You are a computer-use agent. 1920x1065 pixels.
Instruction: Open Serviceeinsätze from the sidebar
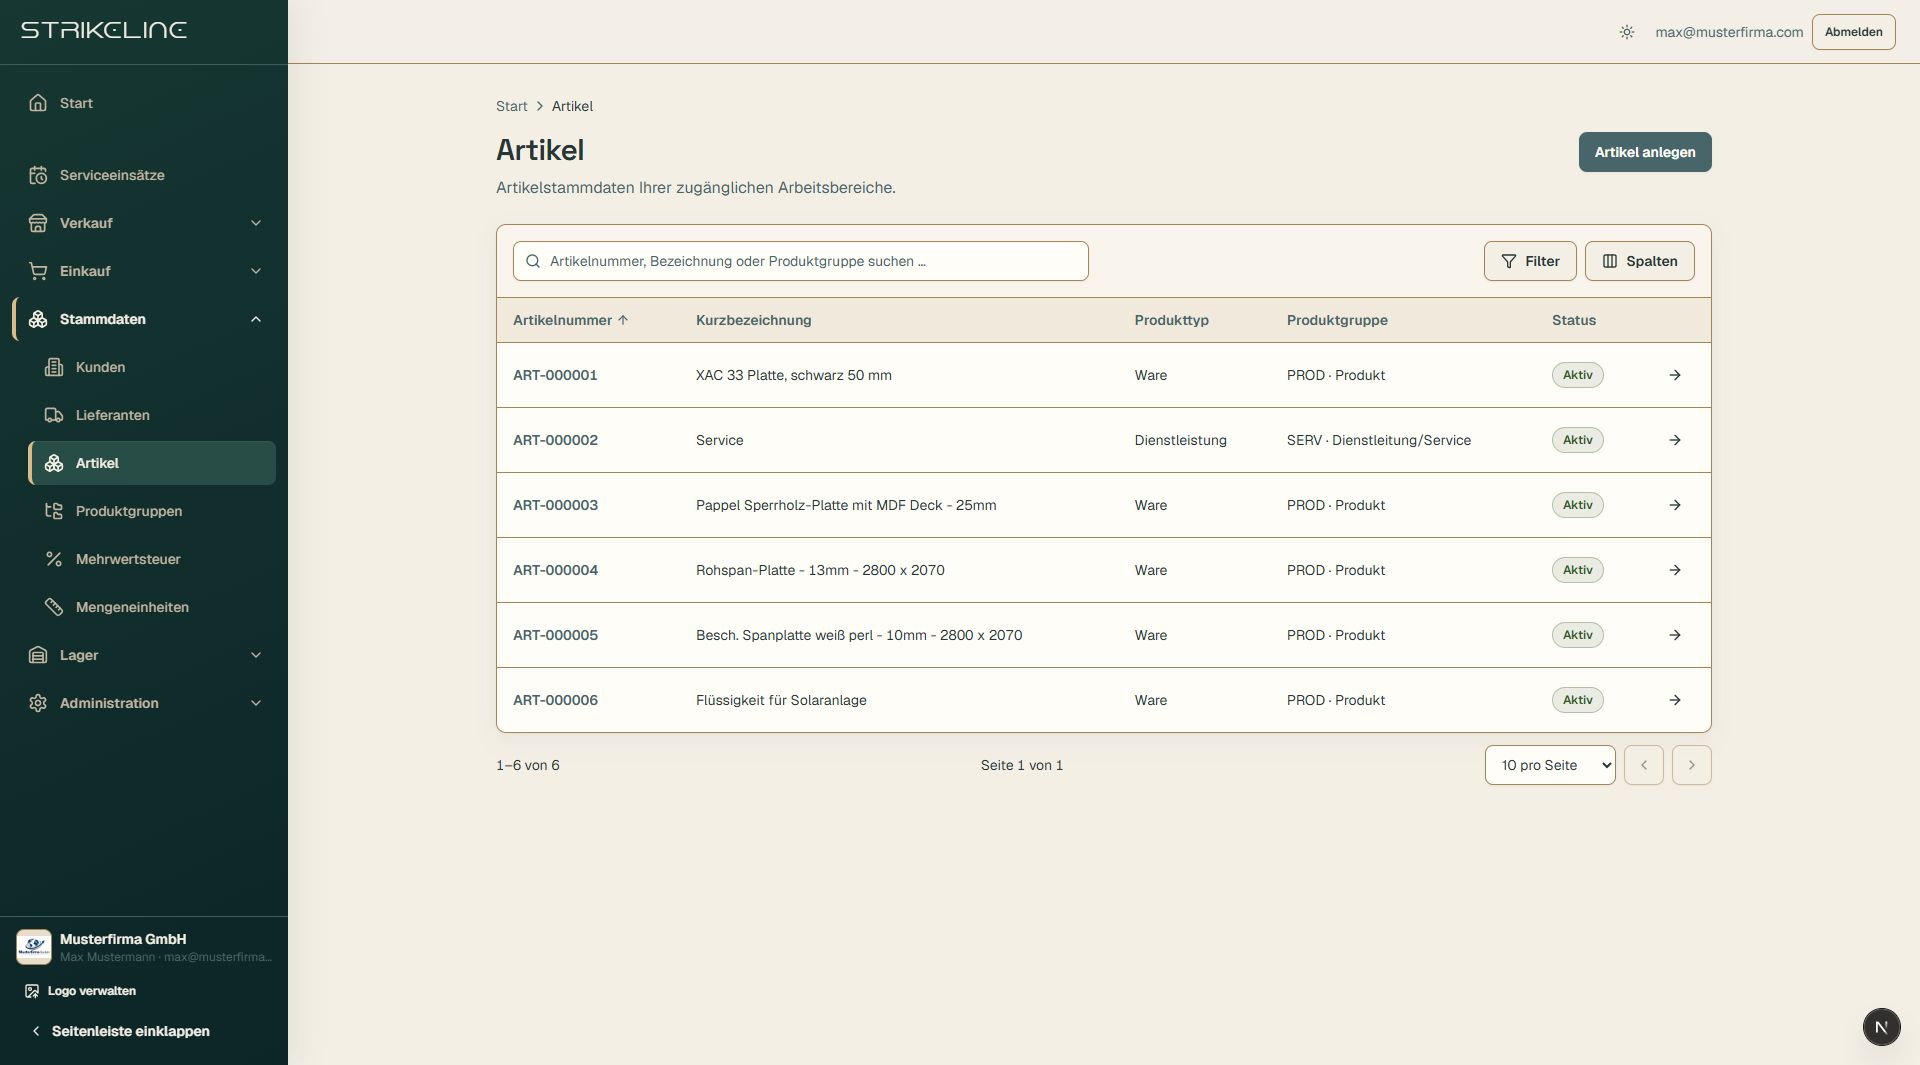coord(144,175)
